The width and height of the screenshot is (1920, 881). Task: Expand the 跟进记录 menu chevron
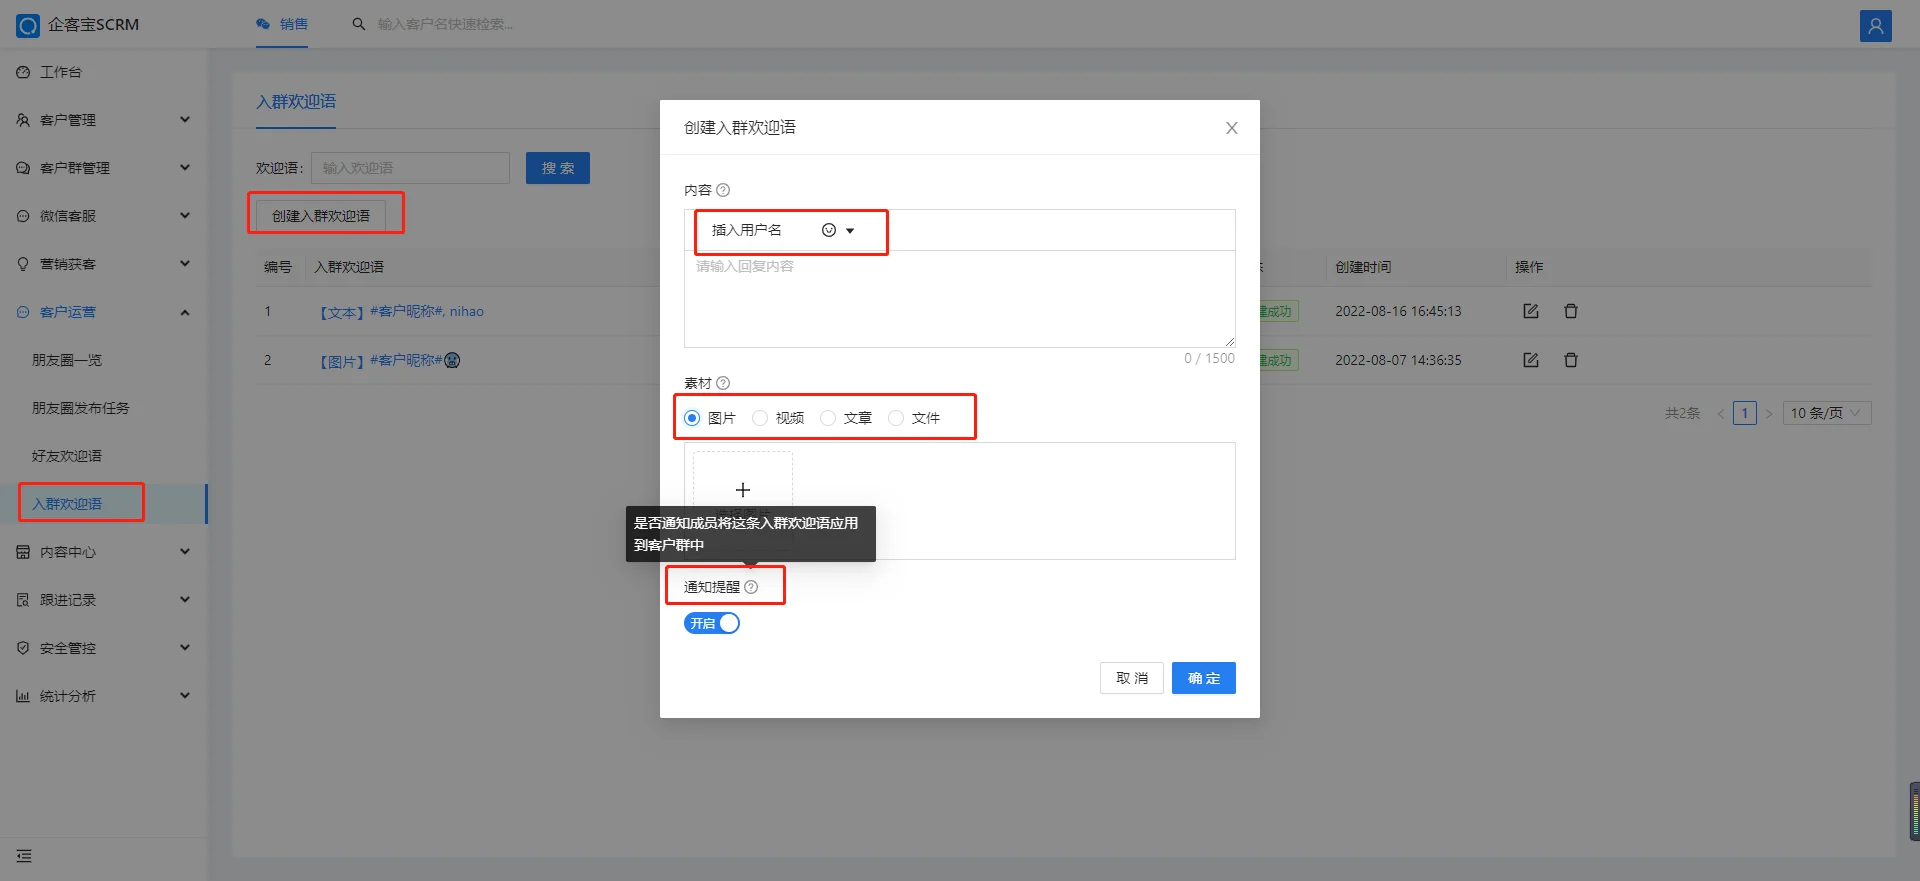point(185,600)
